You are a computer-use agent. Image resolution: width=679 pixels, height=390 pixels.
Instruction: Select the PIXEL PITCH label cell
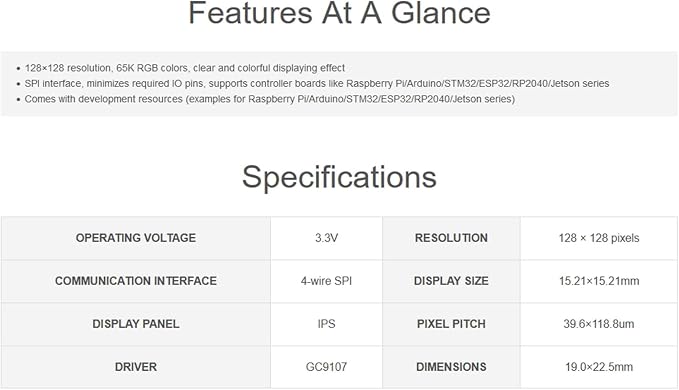point(451,324)
